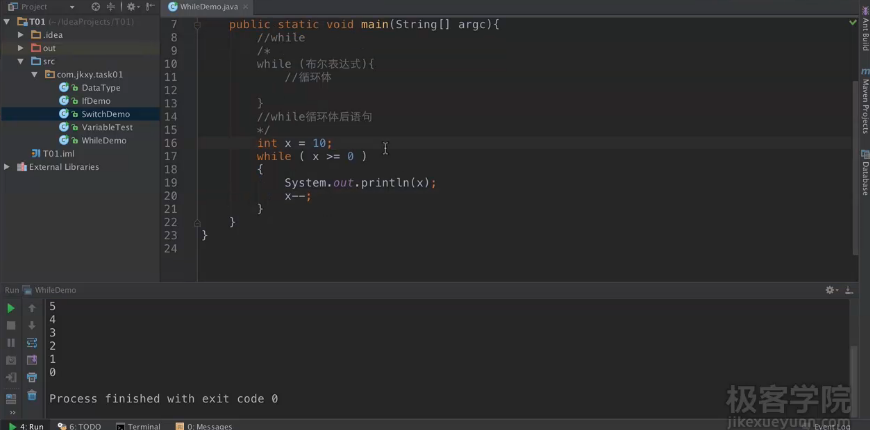Click the Pause output icon in Run panel
The image size is (870, 430).
click(x=11, y=343)
